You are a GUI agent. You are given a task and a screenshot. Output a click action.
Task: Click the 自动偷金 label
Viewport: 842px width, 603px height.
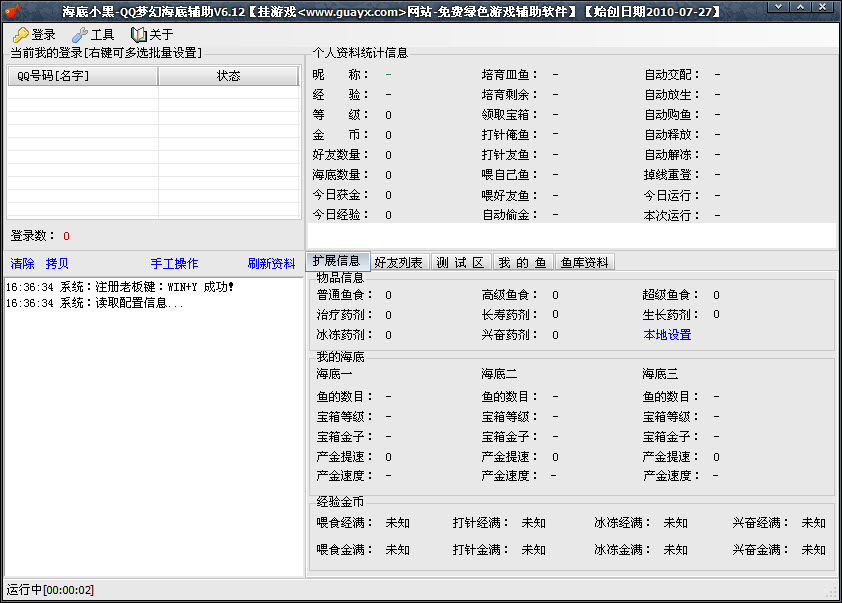pos(510,215)
